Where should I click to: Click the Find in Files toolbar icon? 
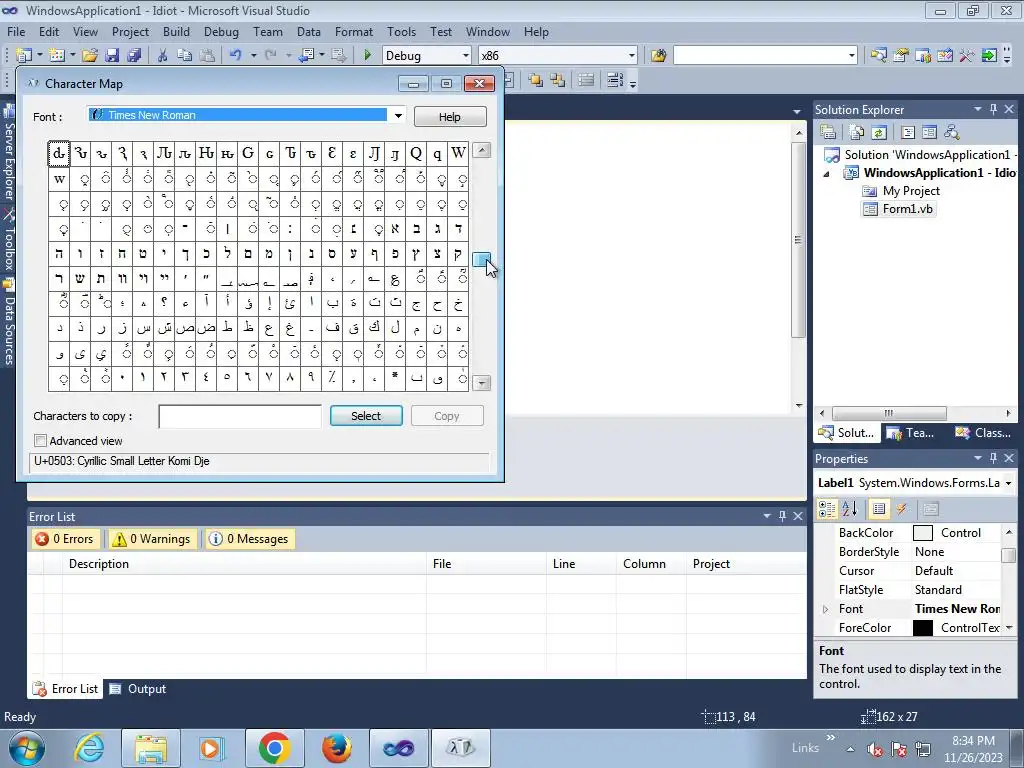(658, 56)
